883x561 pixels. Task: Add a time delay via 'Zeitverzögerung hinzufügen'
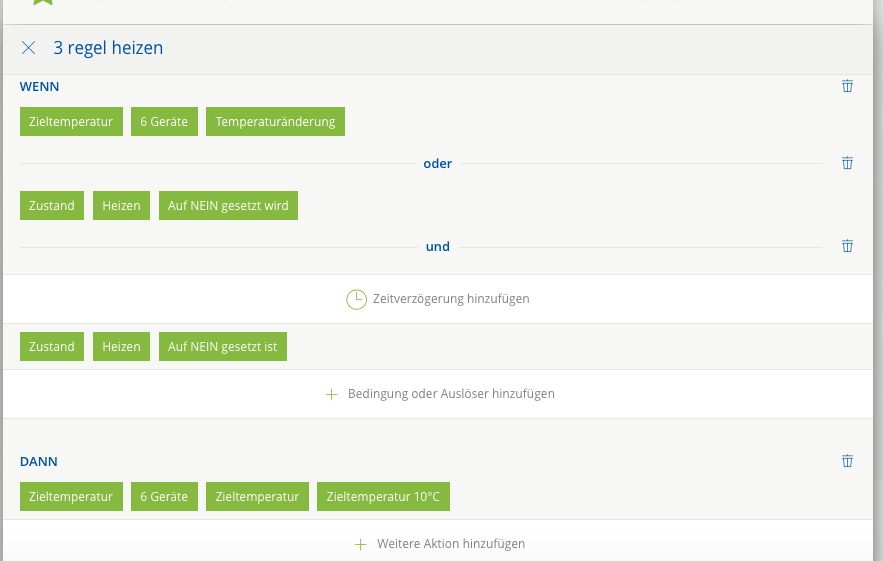pyautogui.click(x=450, y=299)
